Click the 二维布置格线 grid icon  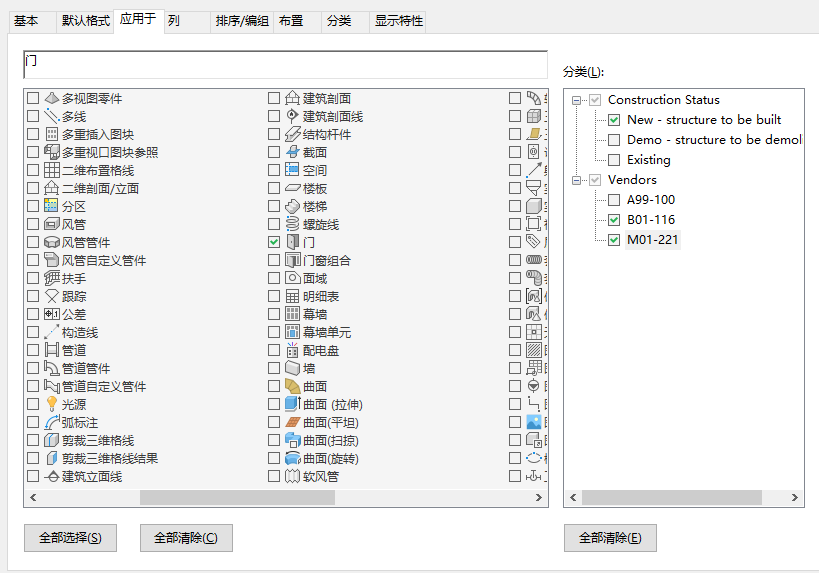52,170
